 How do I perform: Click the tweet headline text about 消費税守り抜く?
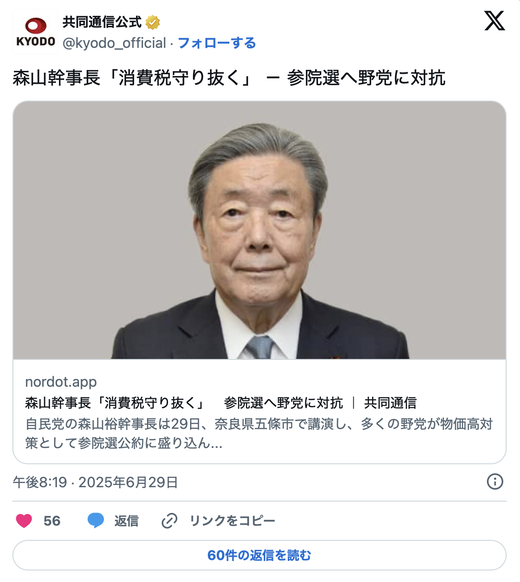coord(229,78)
